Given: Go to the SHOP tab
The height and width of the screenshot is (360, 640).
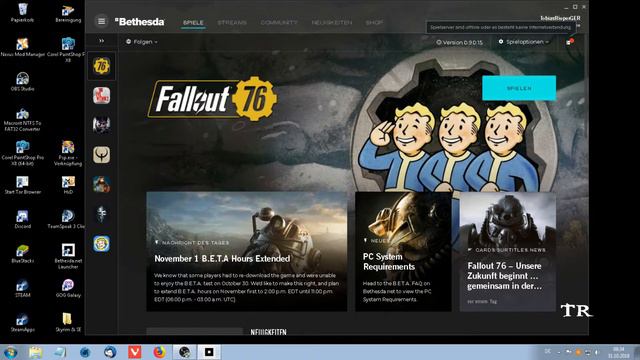Looking at the screenshot, I should click(374, 22).
